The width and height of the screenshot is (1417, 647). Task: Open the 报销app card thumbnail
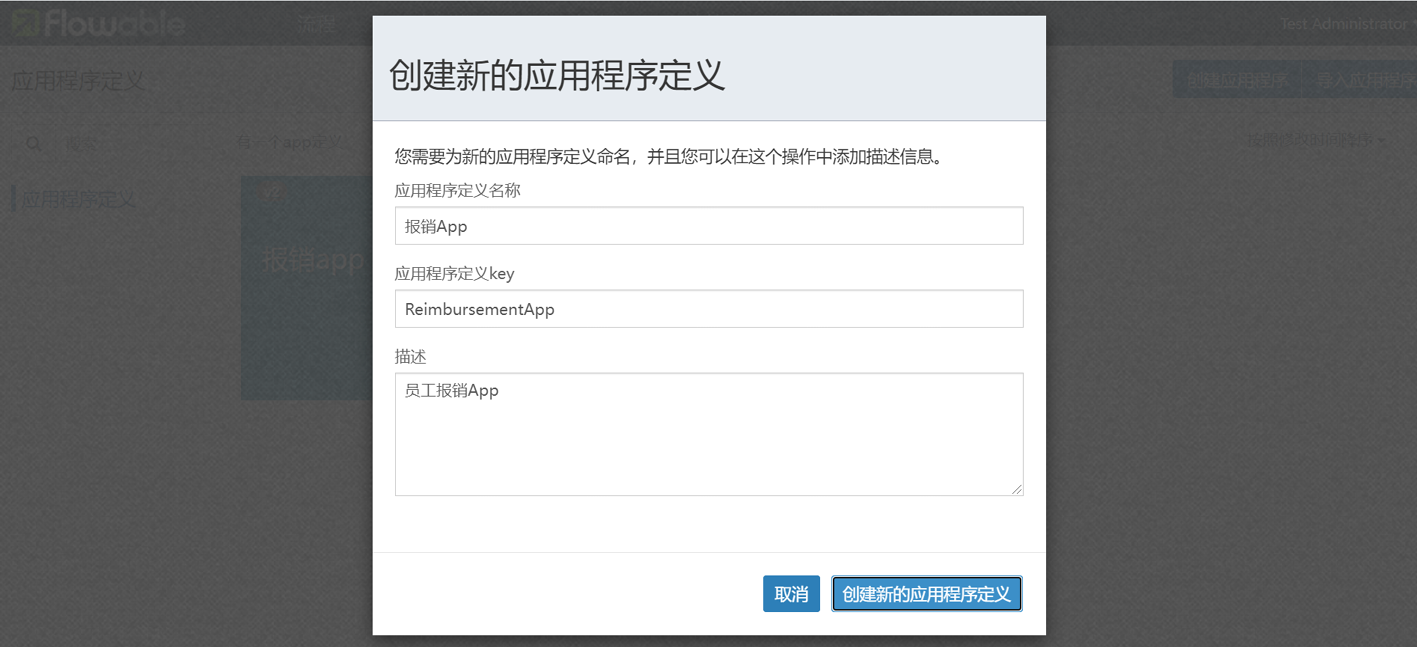pos(305,290)
